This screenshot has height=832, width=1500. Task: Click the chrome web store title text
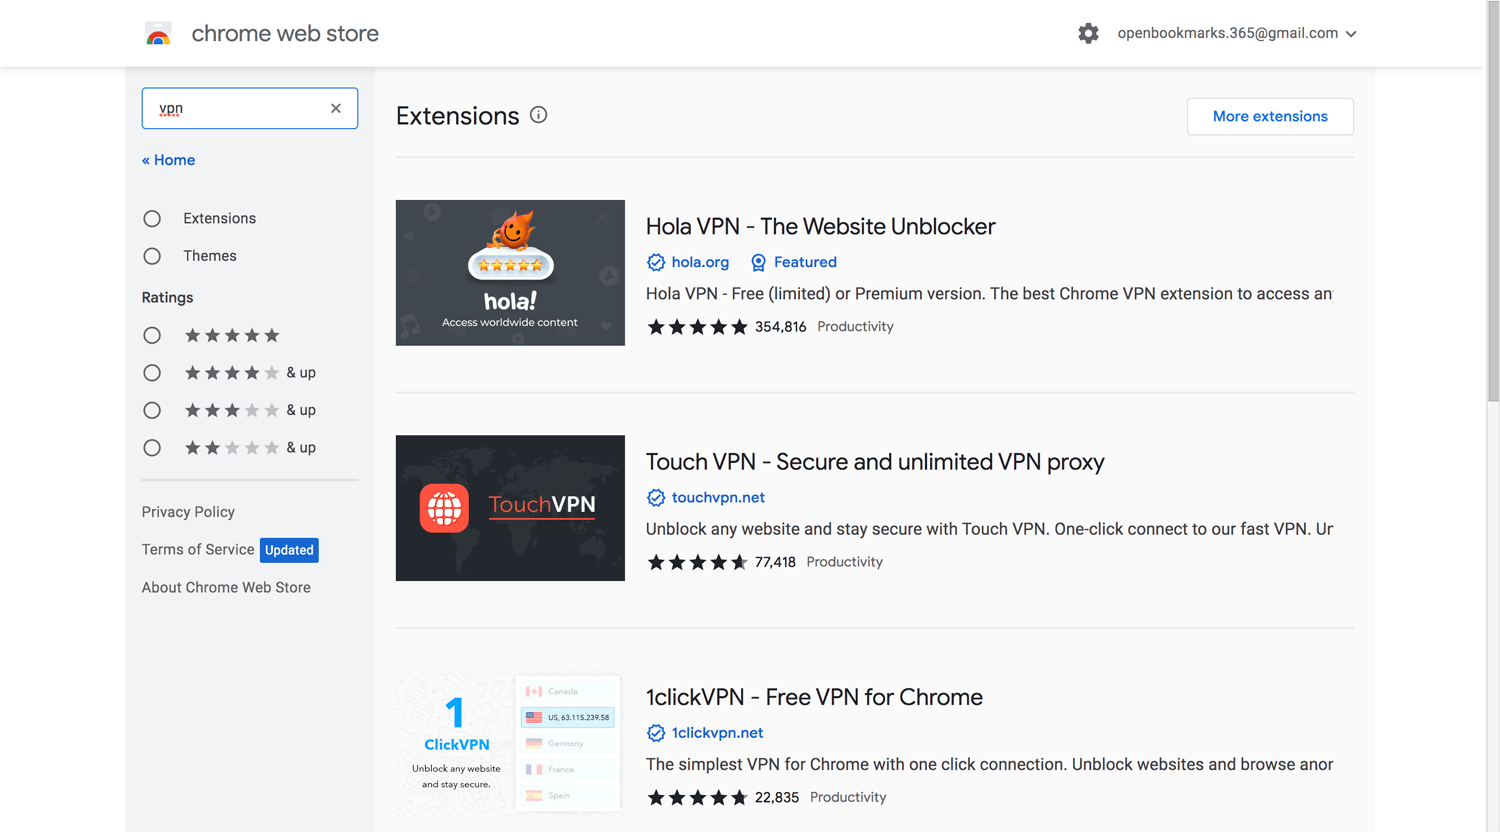tap(285, 33)
